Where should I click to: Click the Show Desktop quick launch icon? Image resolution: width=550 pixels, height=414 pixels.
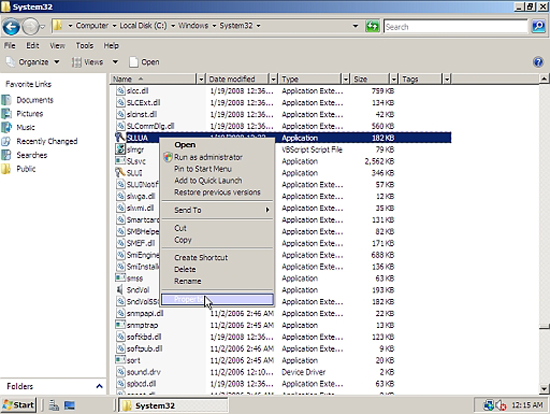click(69, 406)
